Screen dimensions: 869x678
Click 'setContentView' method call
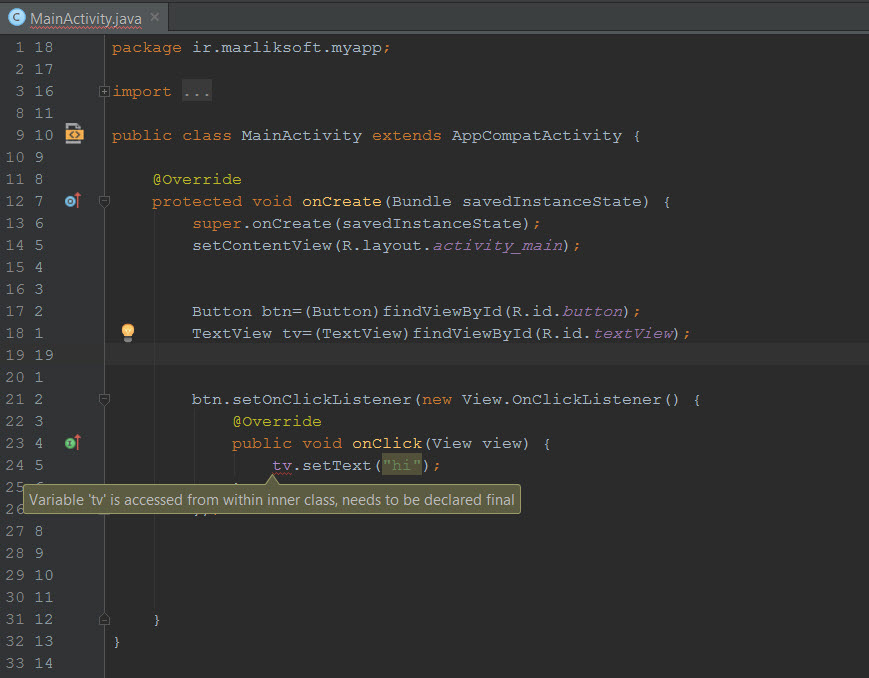[262, 246]
